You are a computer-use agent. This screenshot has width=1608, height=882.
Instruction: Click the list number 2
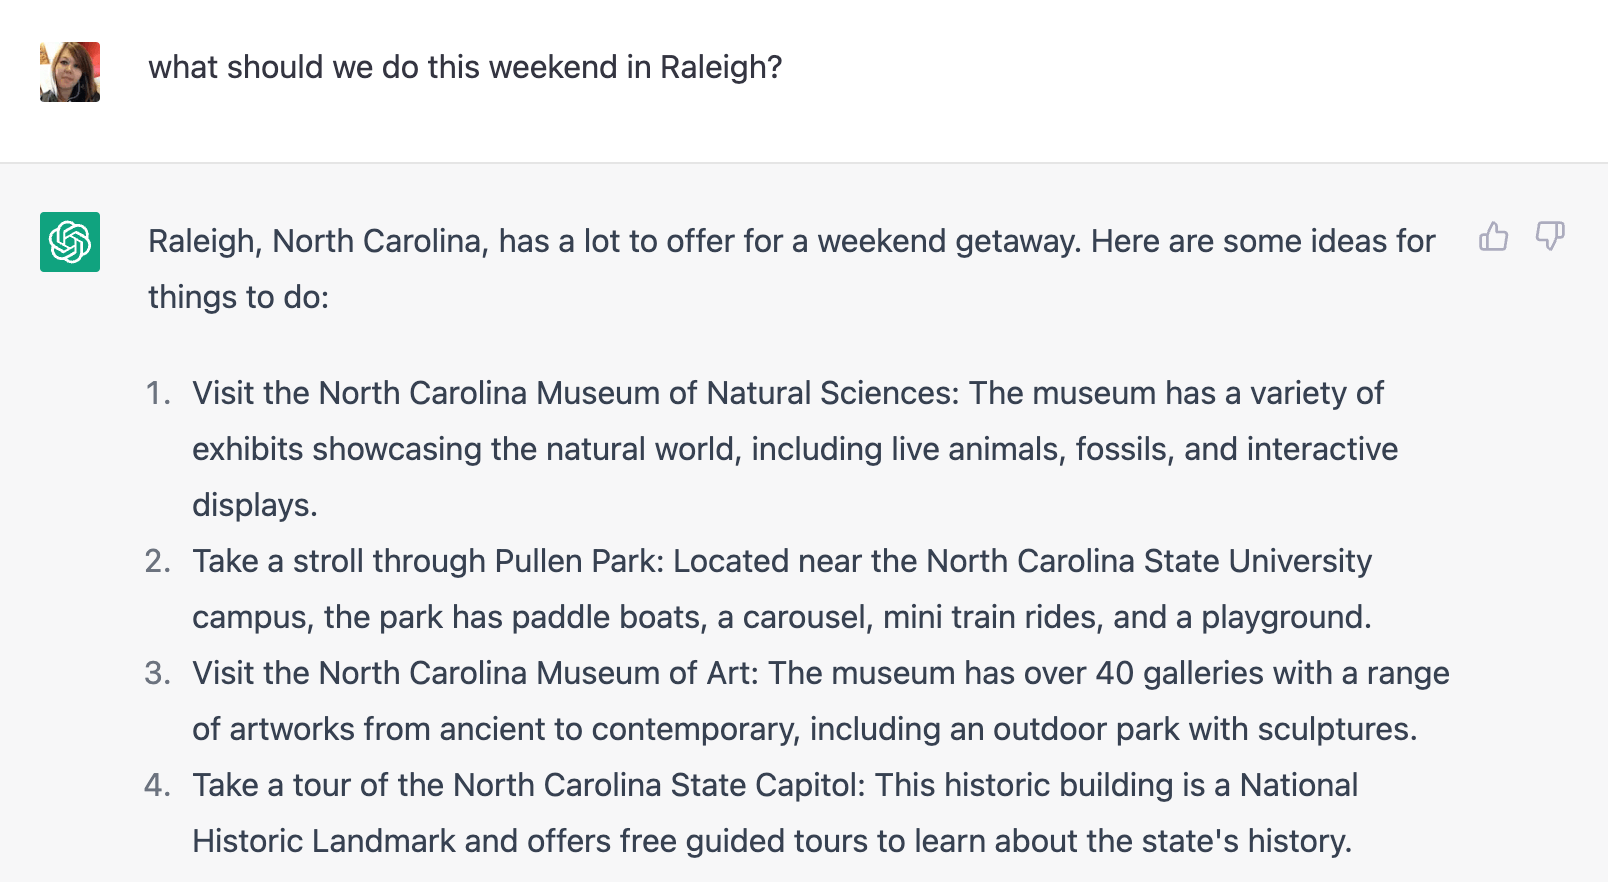coord(158,561)
